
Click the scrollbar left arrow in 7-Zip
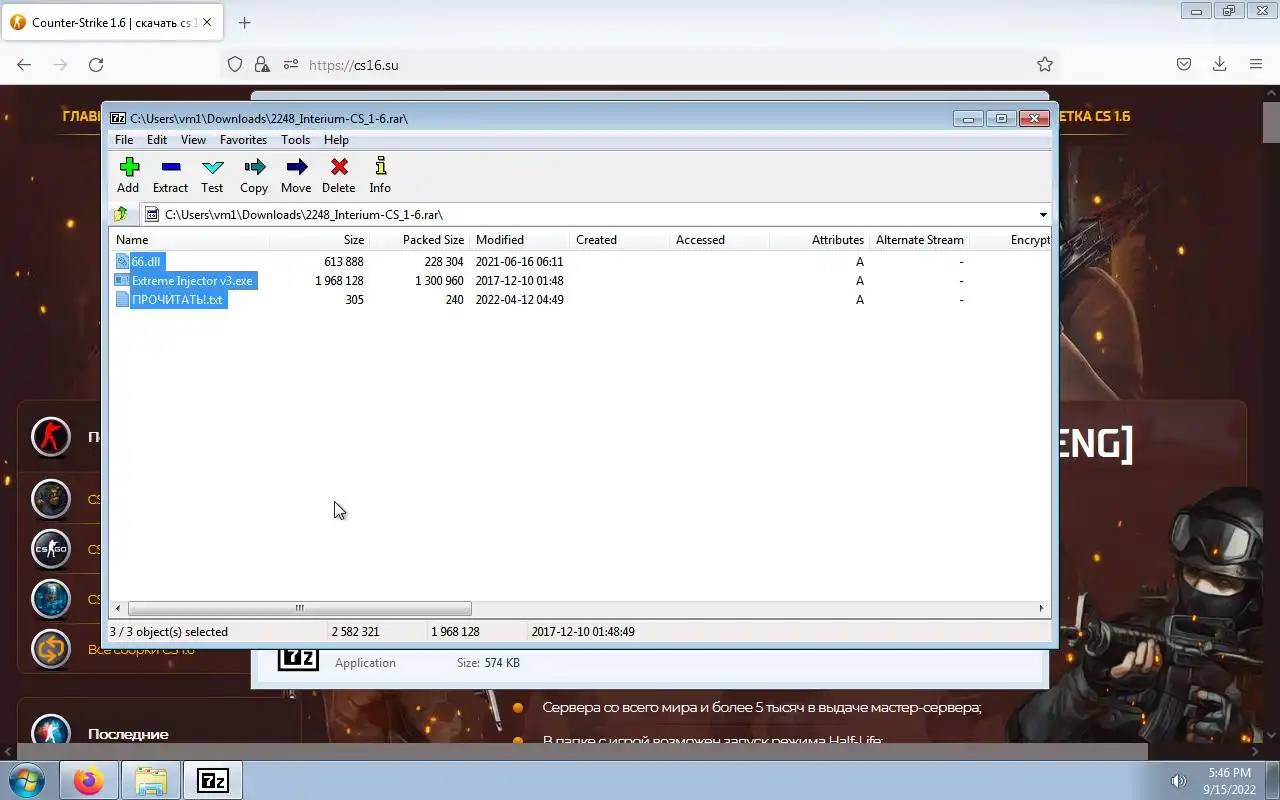click(x=118, y=608)
